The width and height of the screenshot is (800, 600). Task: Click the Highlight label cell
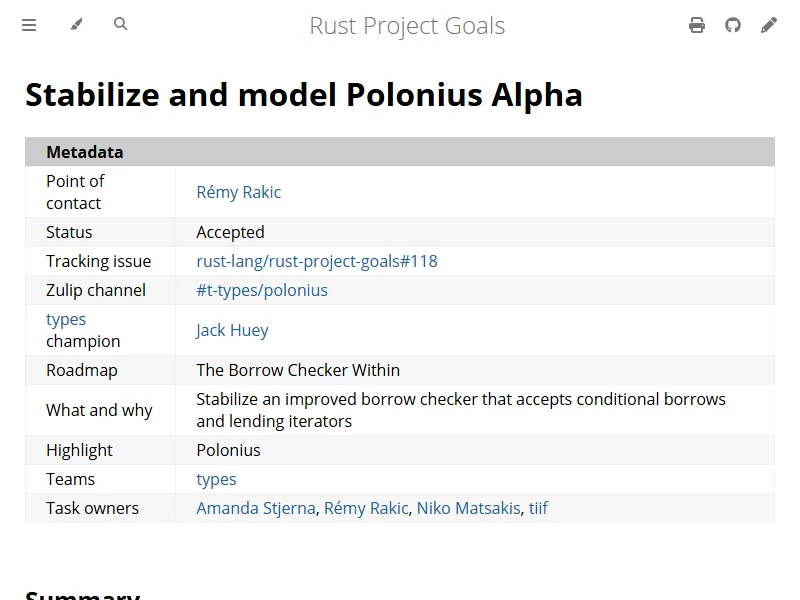101,451
